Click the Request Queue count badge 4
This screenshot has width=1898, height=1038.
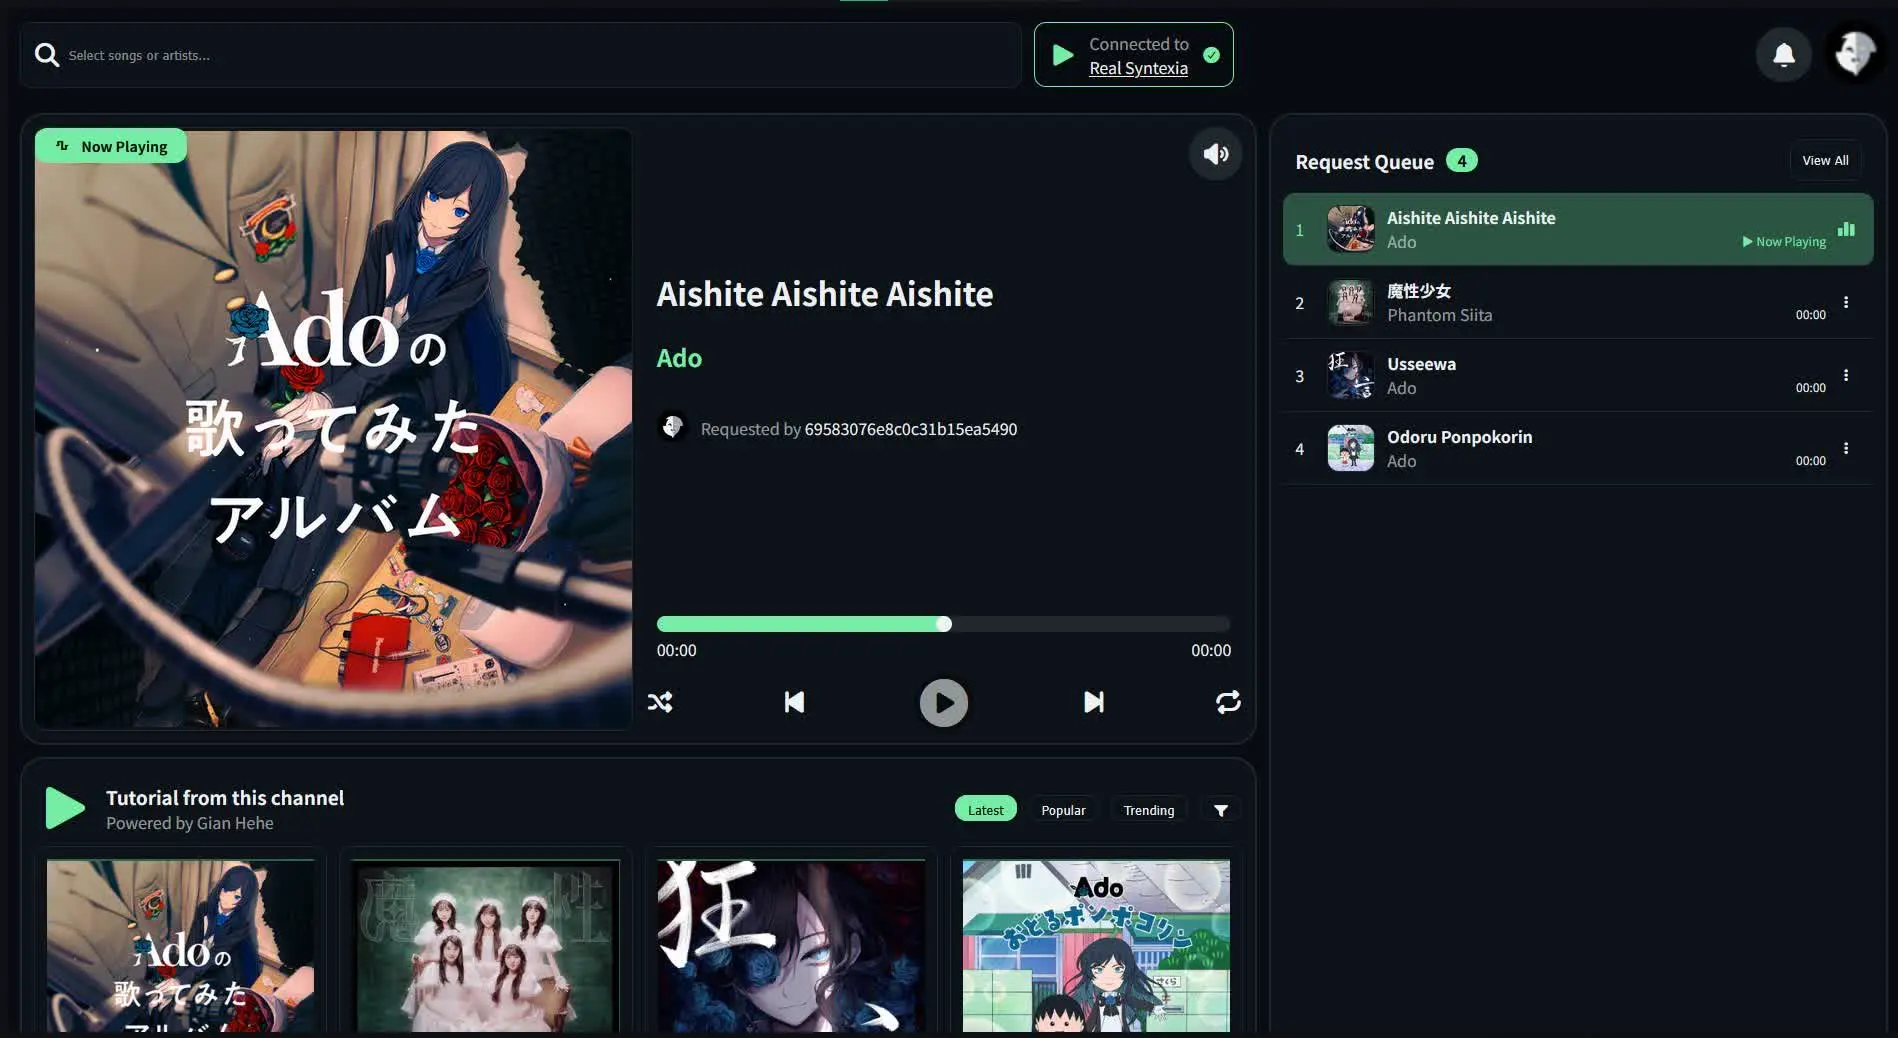(x=1461, y=160)
